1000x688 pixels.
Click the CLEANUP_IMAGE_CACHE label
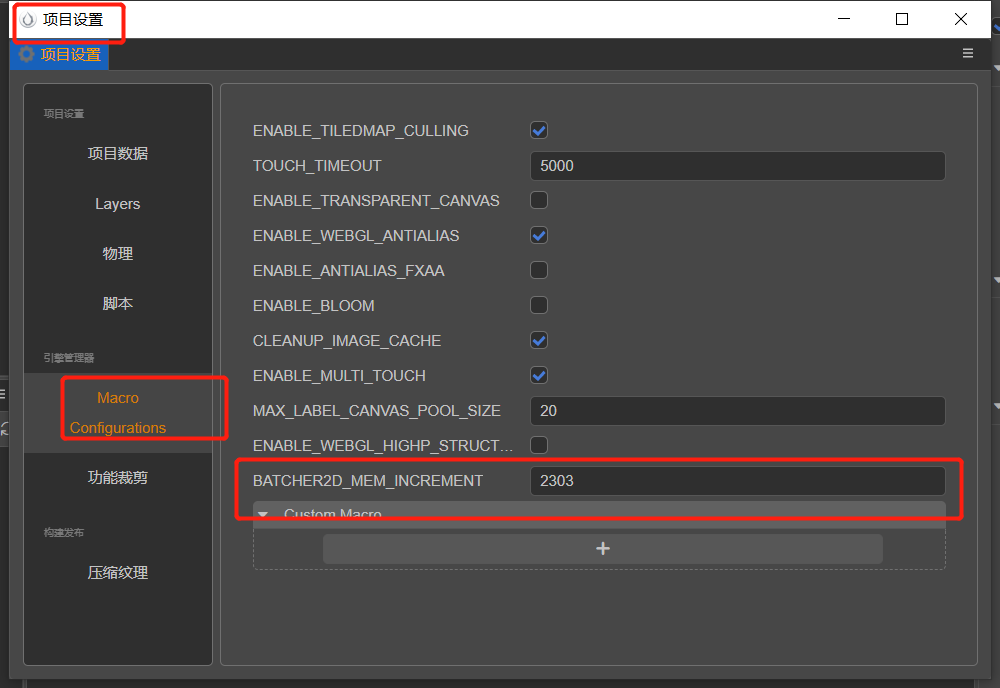(347, 341)
